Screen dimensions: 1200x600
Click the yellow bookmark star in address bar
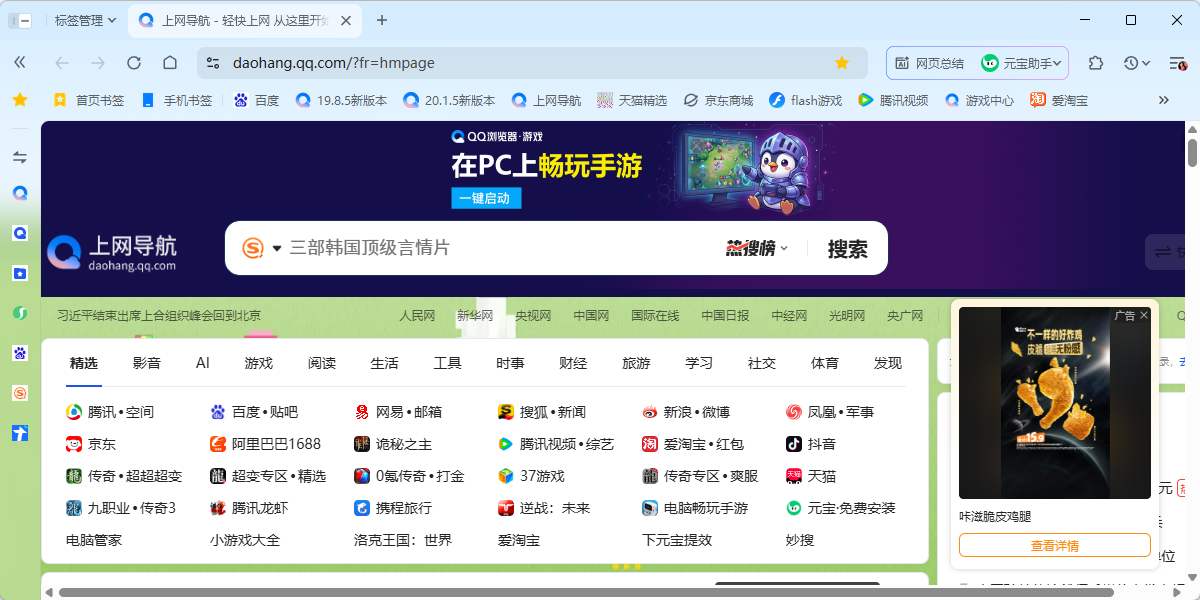point(842,63)
